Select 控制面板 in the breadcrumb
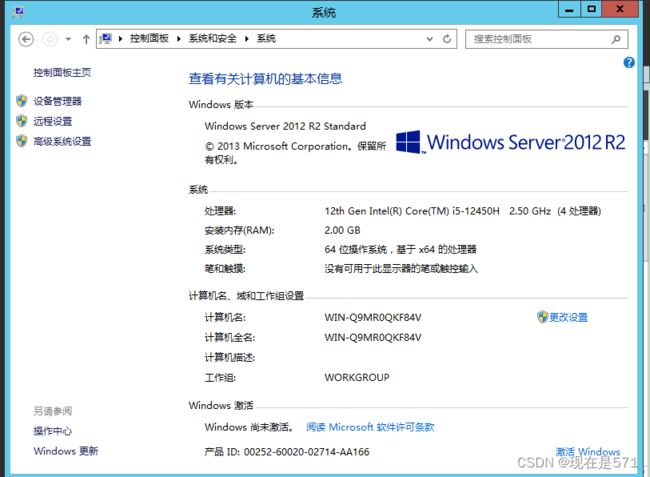This screenshot has height=477, width=650. [x=149, y=39]
